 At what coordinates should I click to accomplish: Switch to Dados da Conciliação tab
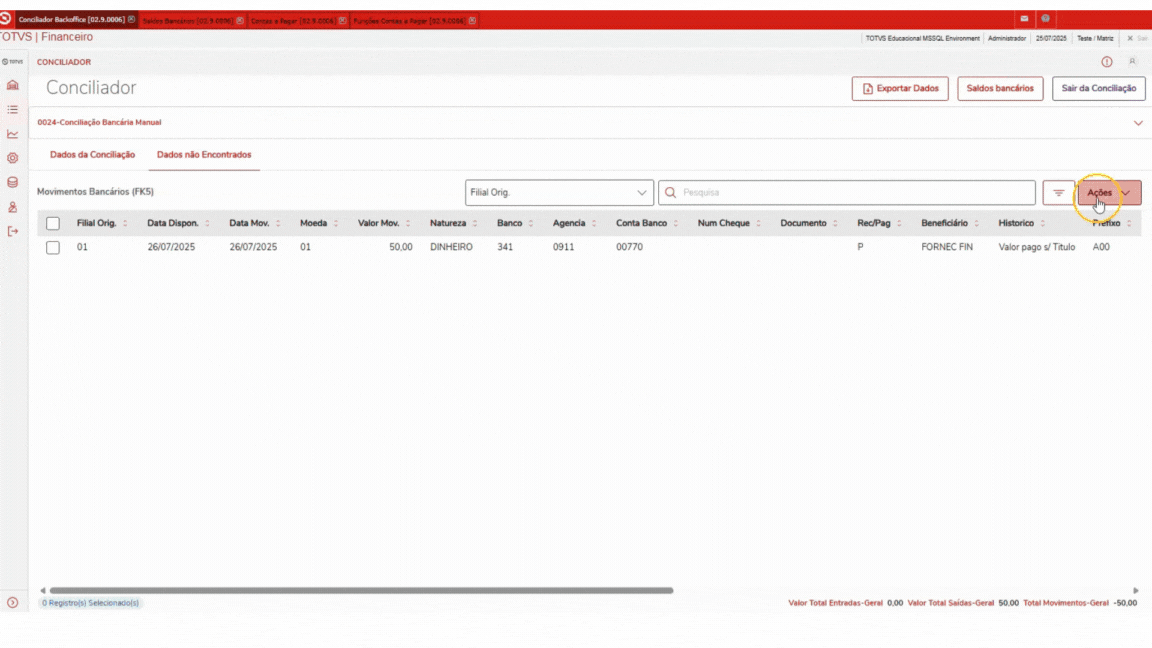pyautogui.click(x=93, y=155)
